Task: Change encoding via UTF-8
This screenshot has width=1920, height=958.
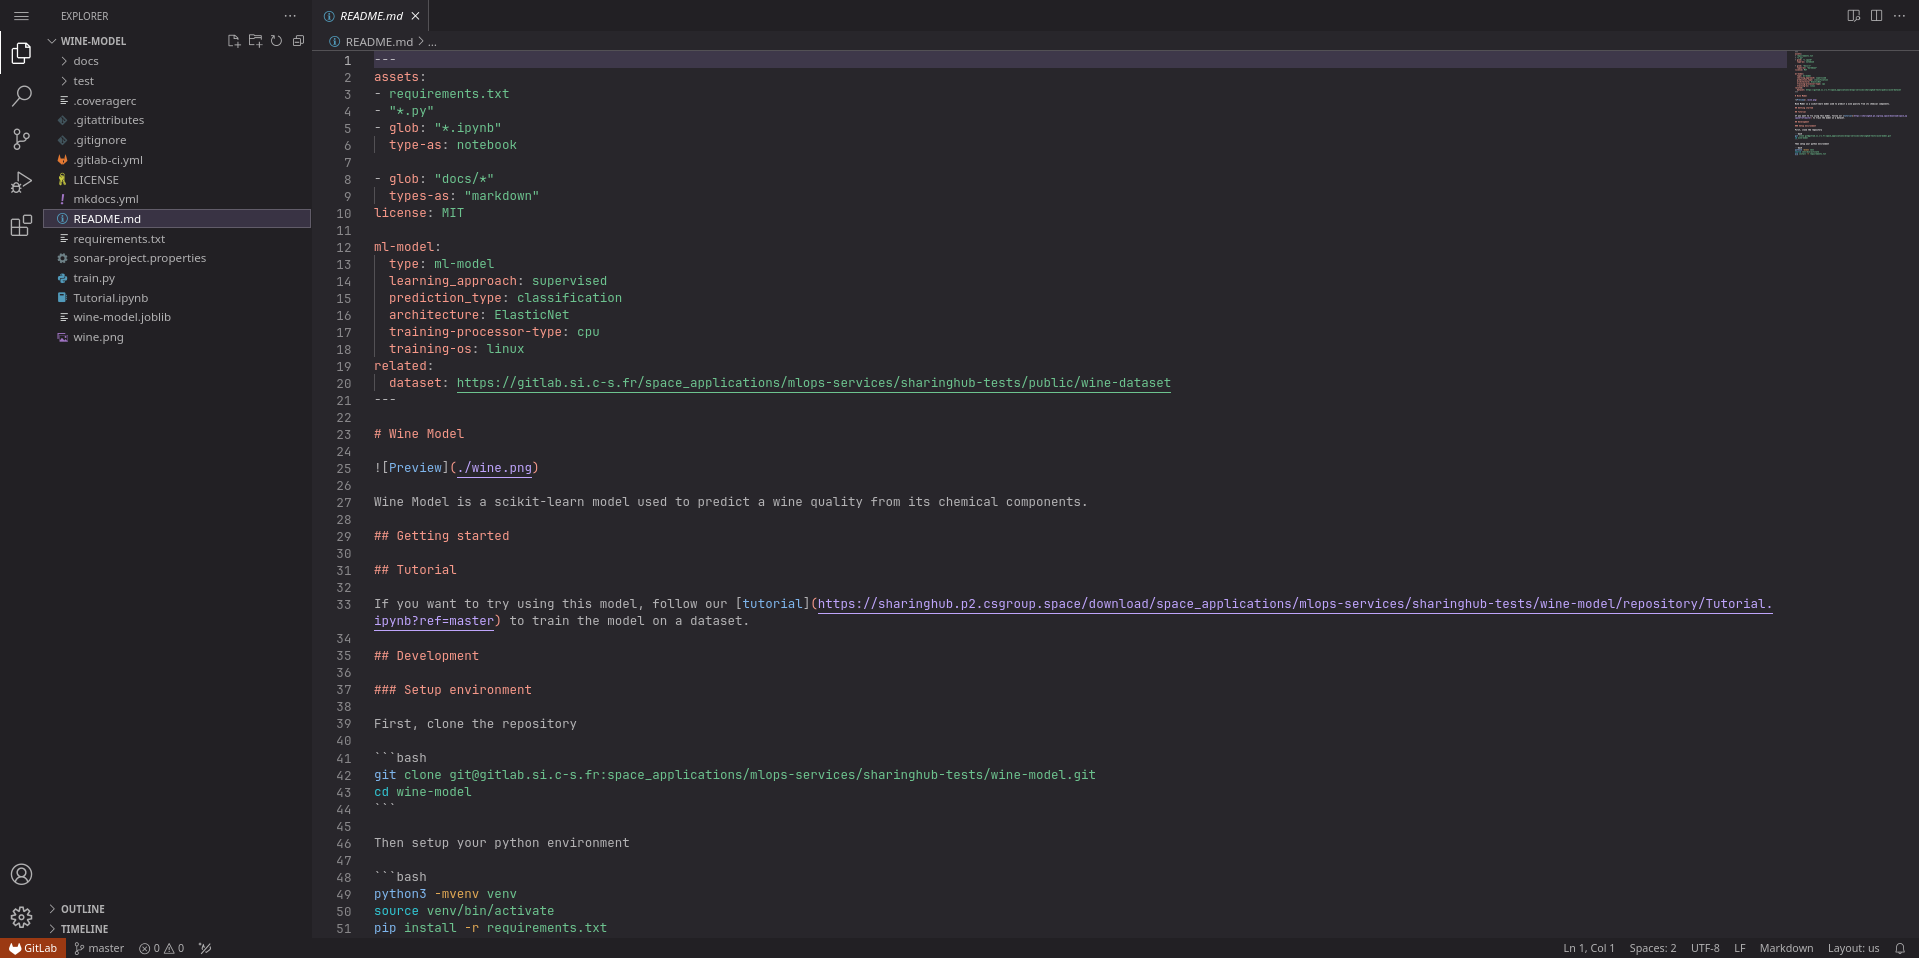Action: pos(1705,948)
